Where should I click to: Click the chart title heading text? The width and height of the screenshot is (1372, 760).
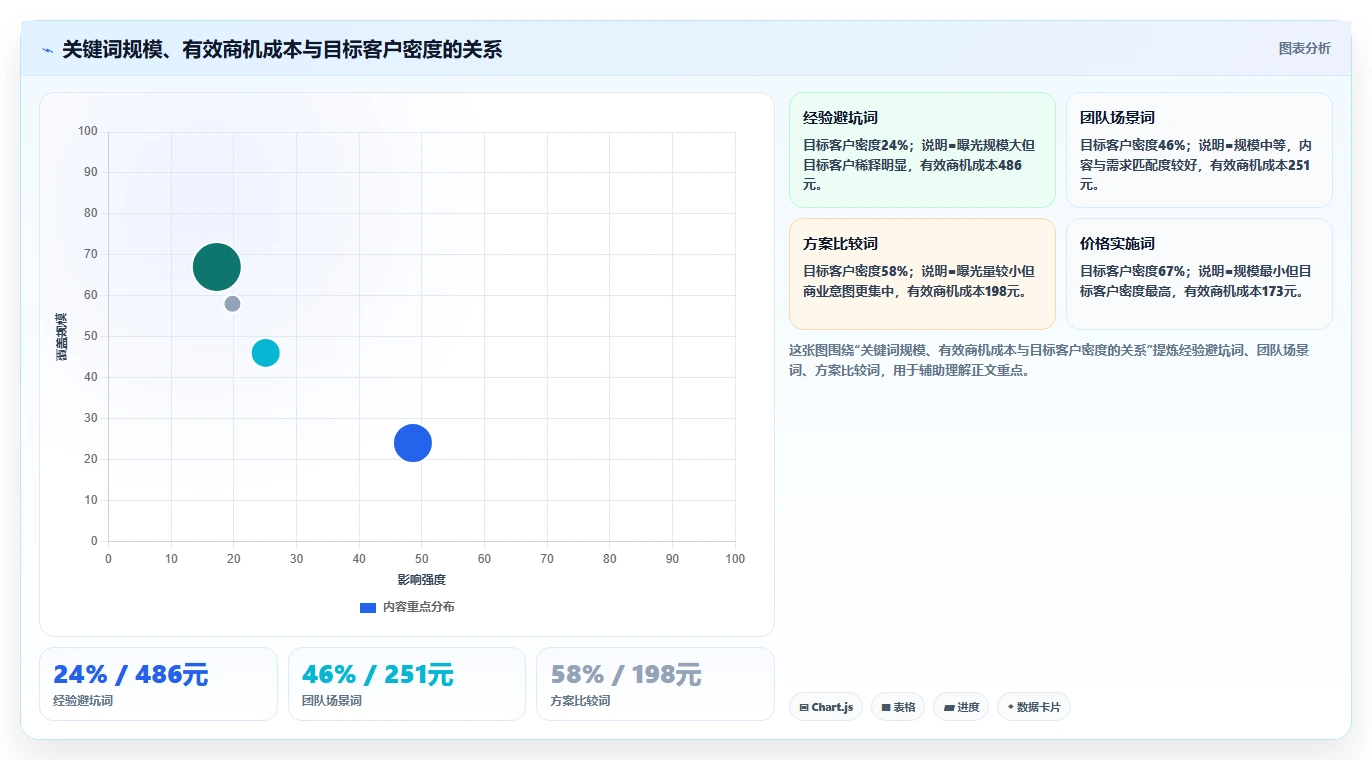(x=282, y=49)
